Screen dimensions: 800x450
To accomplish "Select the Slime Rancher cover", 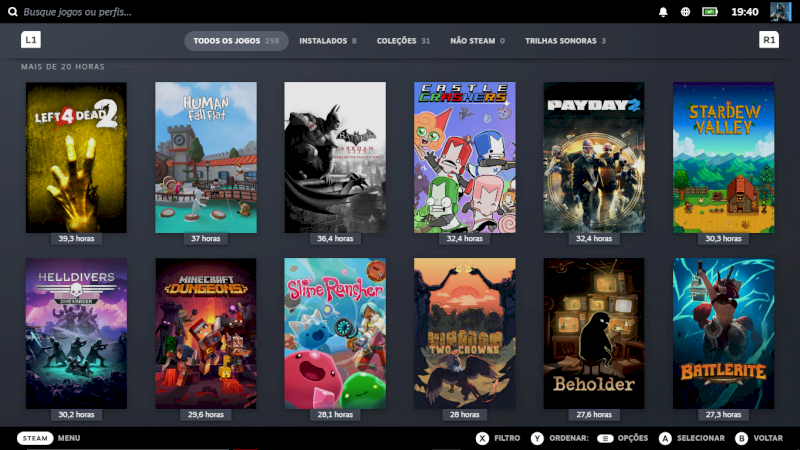I will click(x=335, y=333).
